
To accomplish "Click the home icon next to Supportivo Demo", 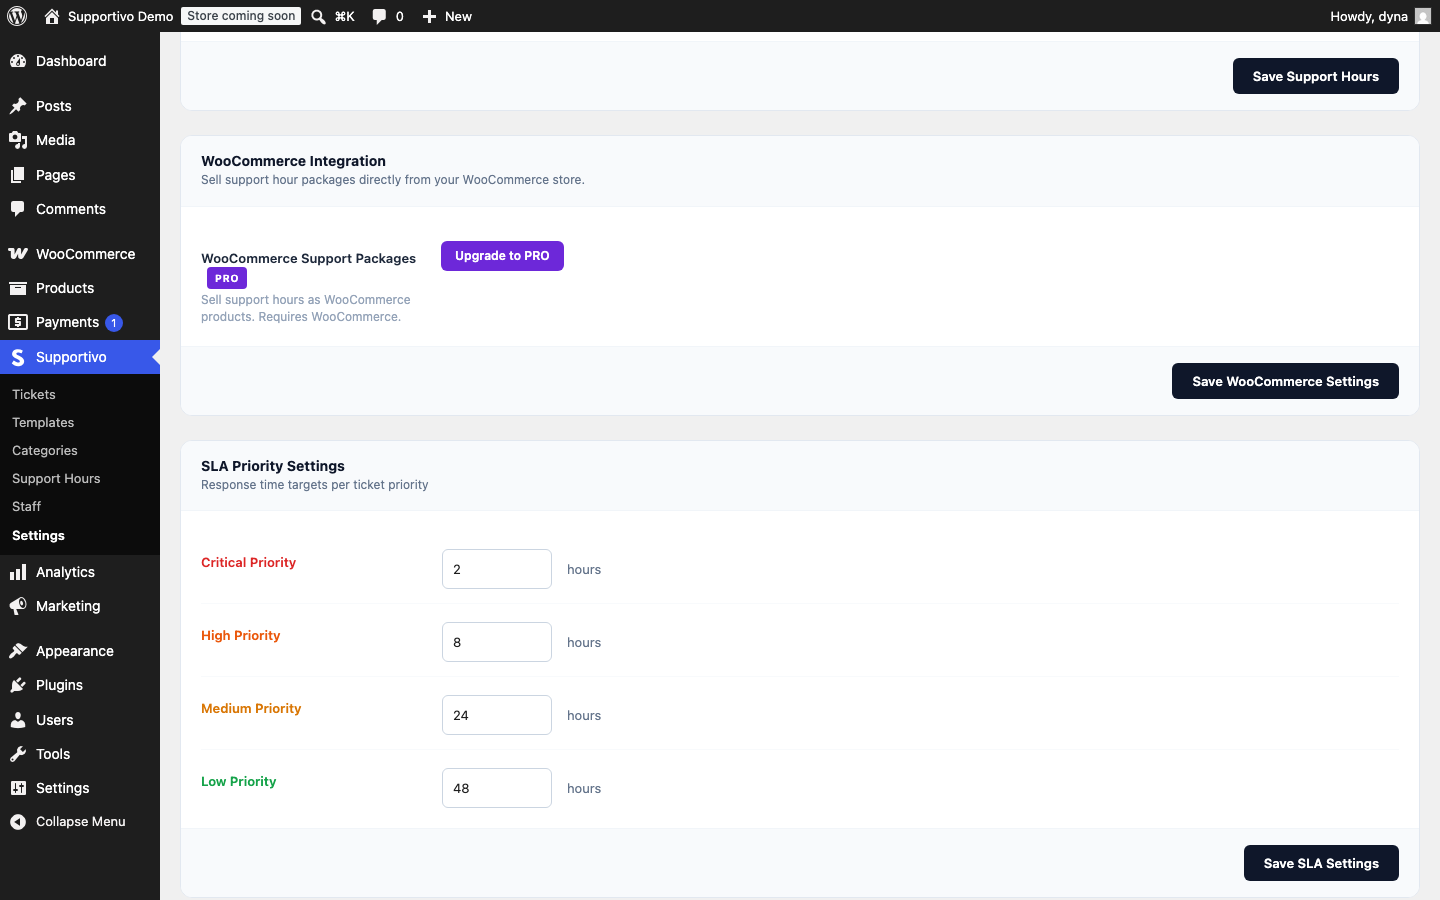I will point(52,16).
